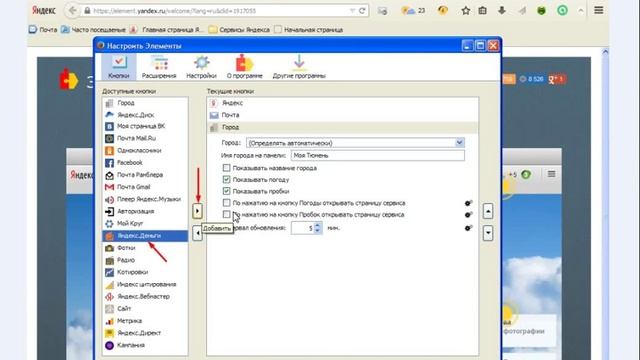This screenshot has height=360, width=640.
Task: Select Город in current buttons list
Action: point(342,127)
